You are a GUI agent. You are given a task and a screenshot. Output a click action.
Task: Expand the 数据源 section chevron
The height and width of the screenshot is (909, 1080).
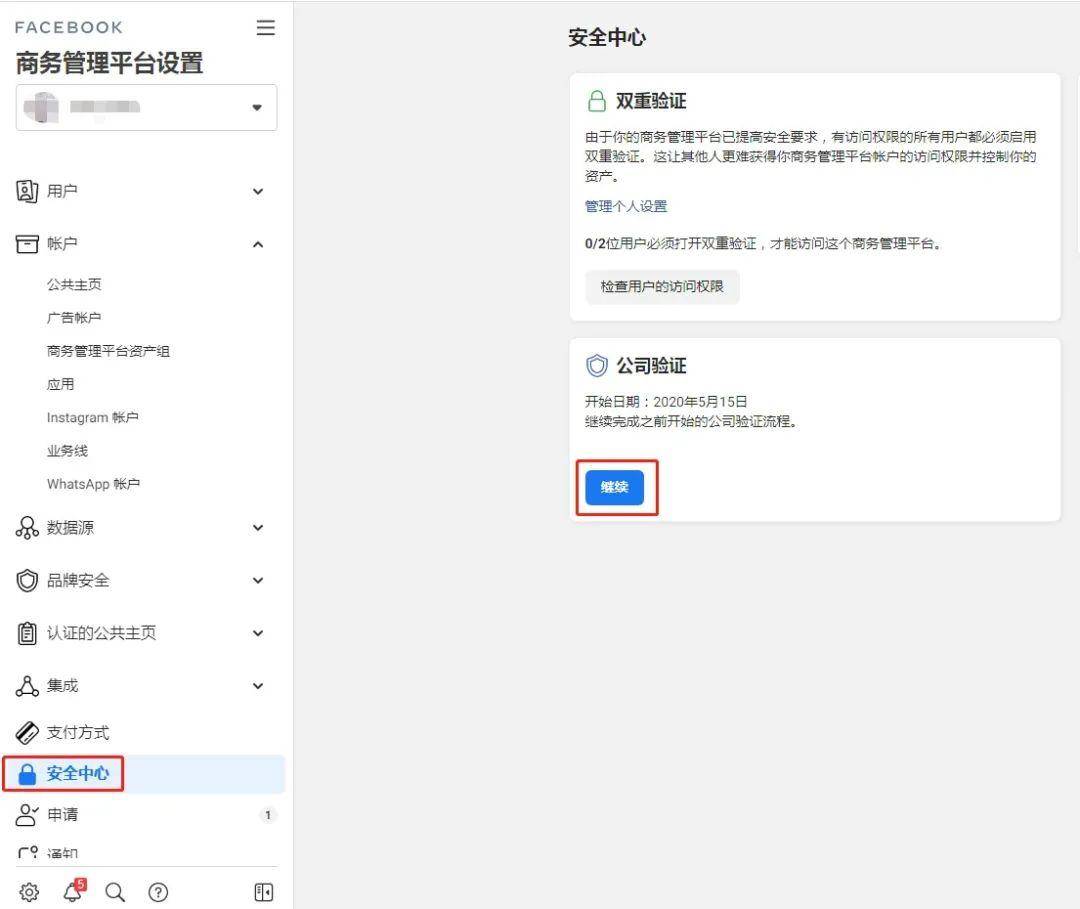pyautogui.click(x=258, y=528)
